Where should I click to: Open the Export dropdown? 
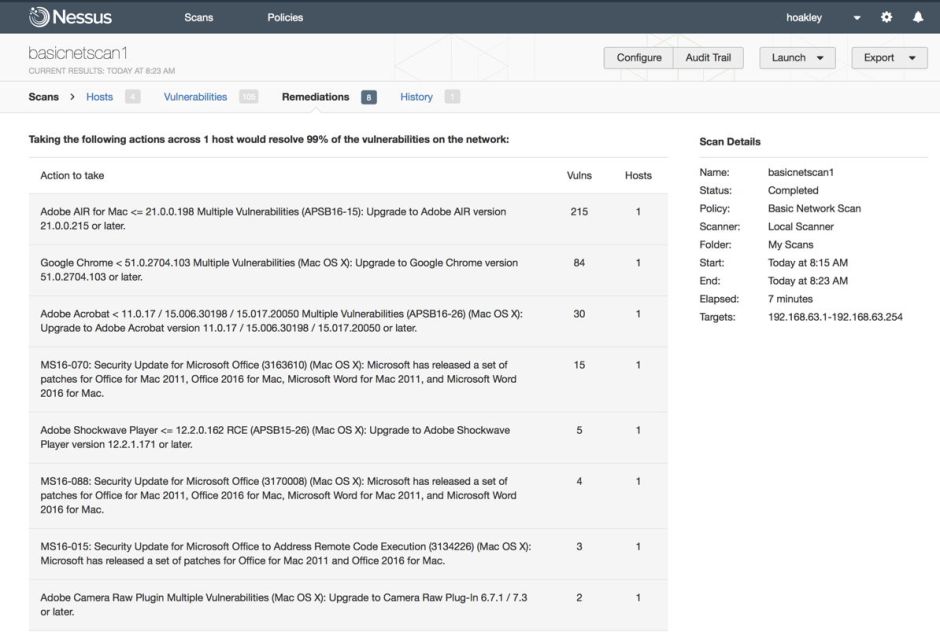click(889, 58)
